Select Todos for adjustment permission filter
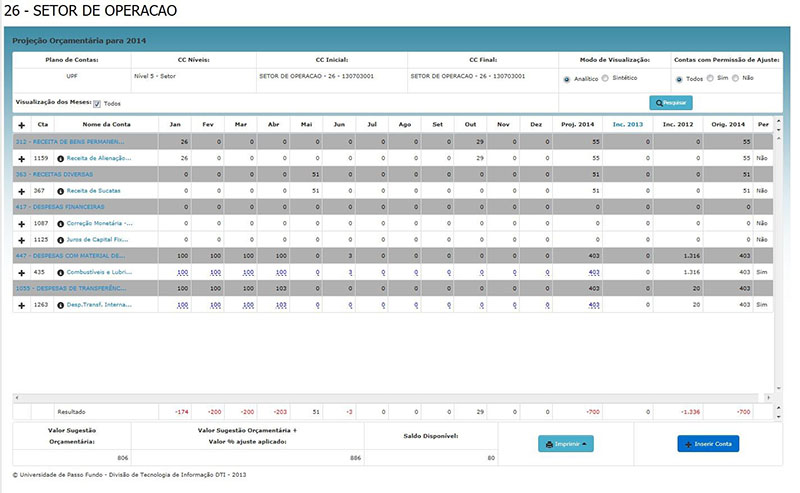The width and height of the screenshot is (800, 493). 679,80
